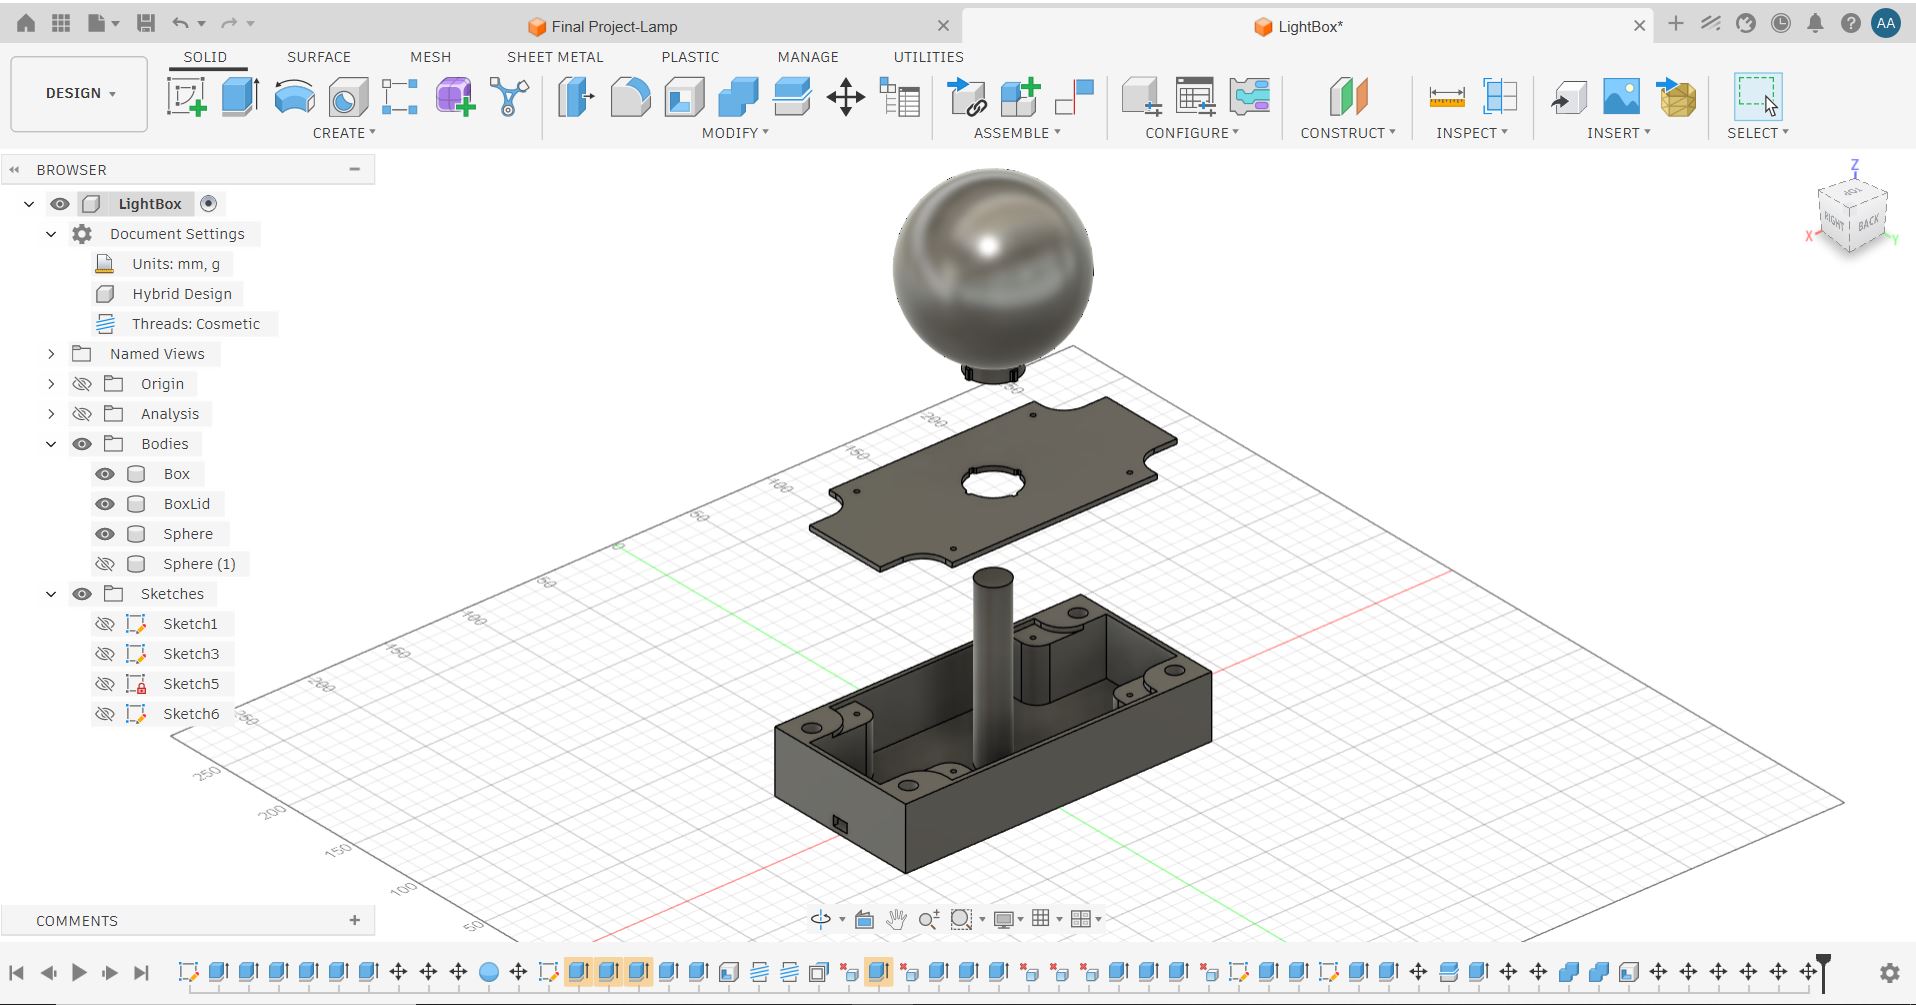Screen dimensions: 1916x1005
Task: Switch to the SHEET METAL tab
Action: 555,57
